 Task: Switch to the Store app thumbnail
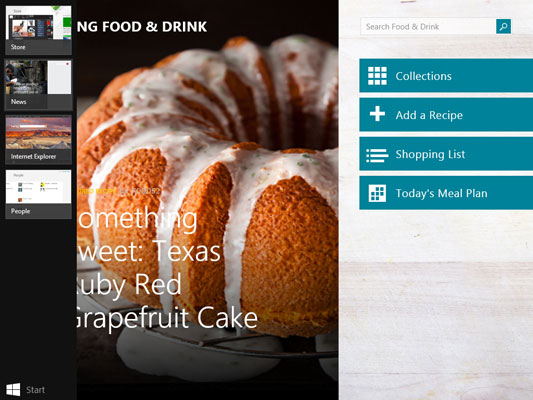[x=38, y=30]
